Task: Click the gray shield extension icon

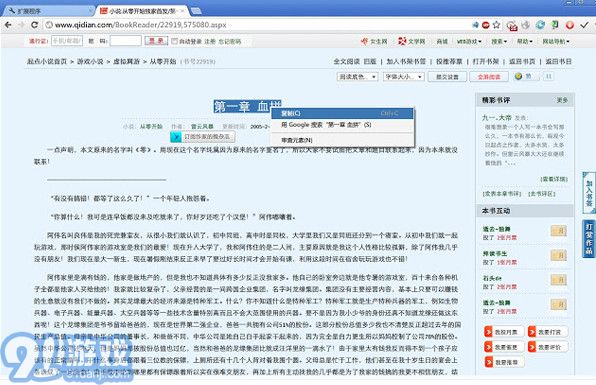Action: (526, 25)
